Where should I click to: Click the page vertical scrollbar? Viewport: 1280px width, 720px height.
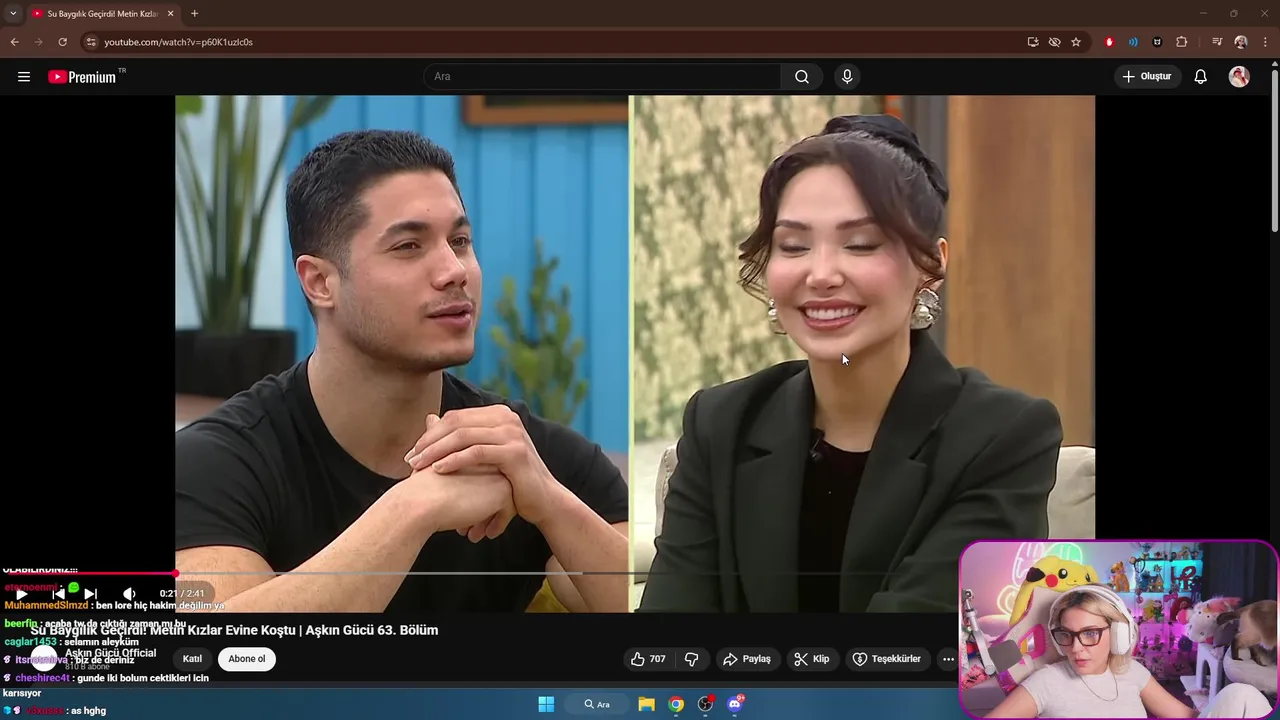pos(1274,150)
